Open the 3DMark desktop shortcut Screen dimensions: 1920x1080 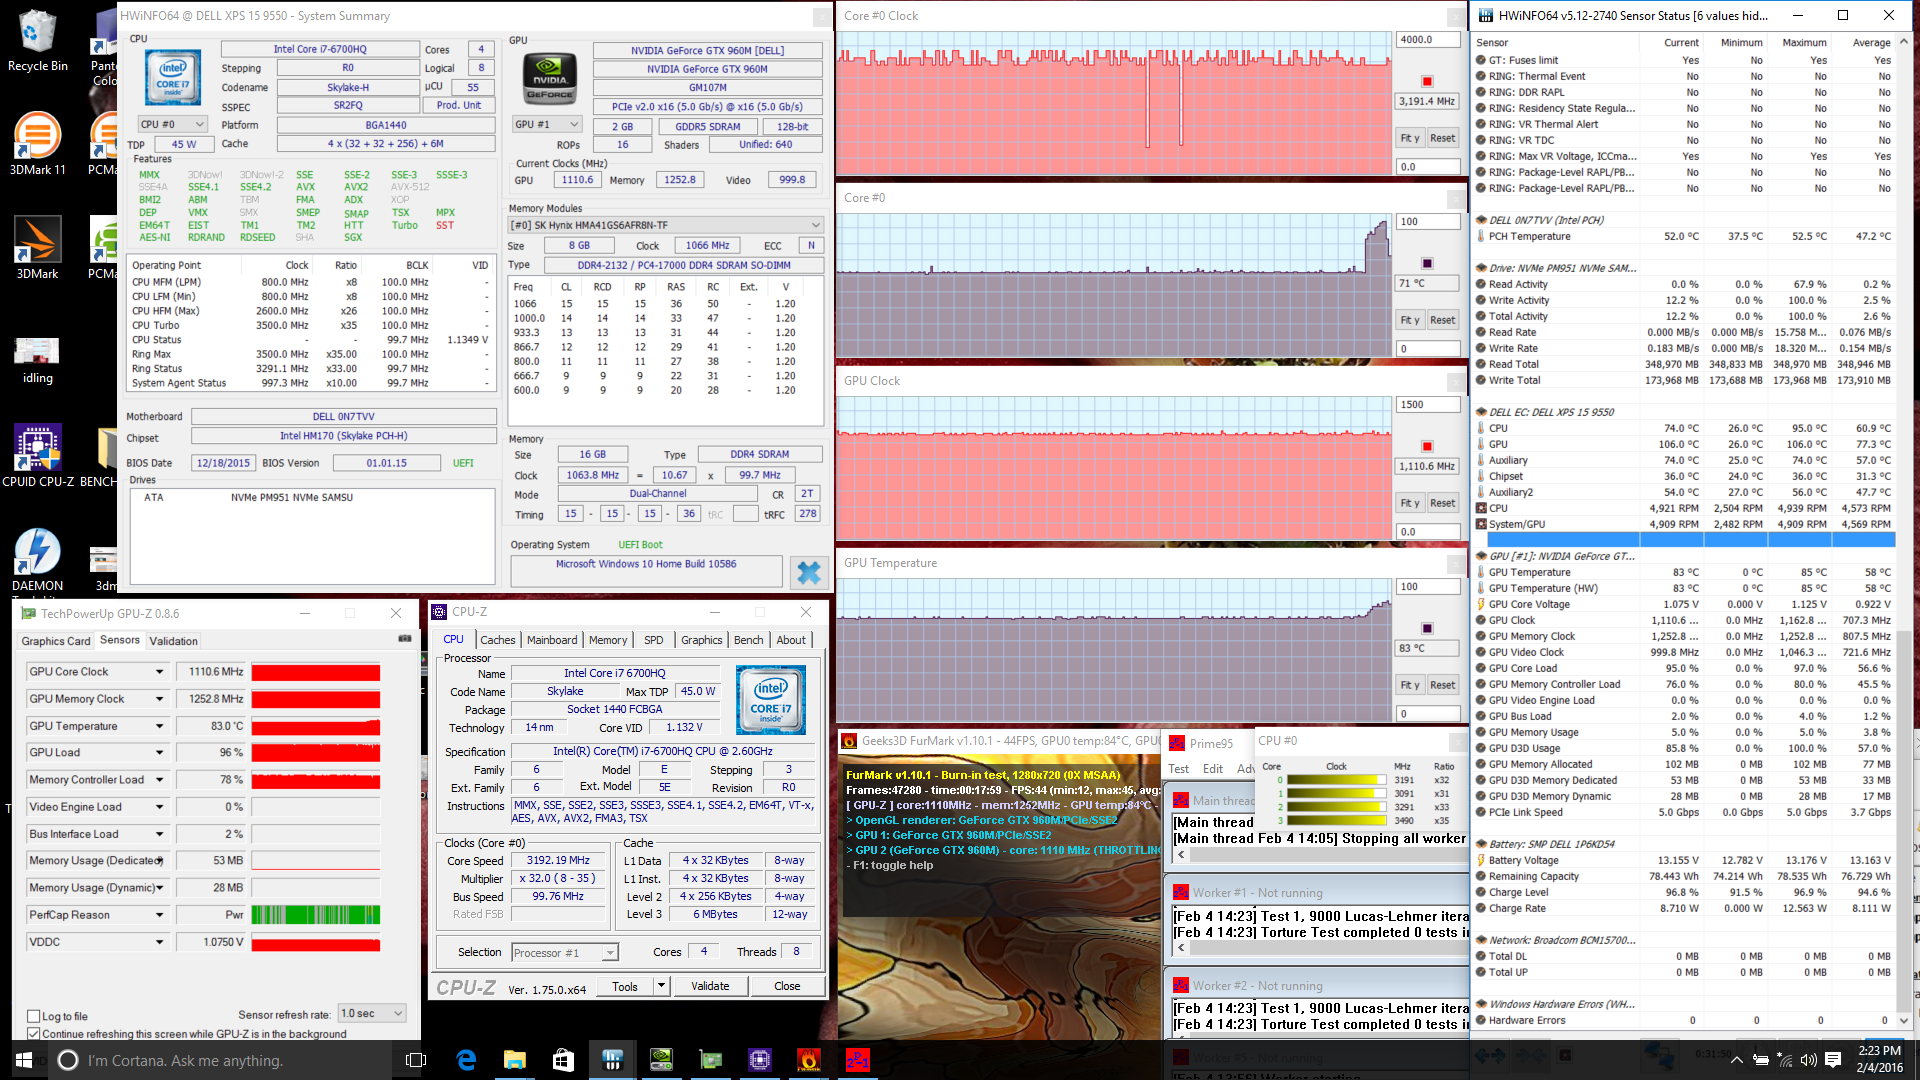click(x=37, y=247)
